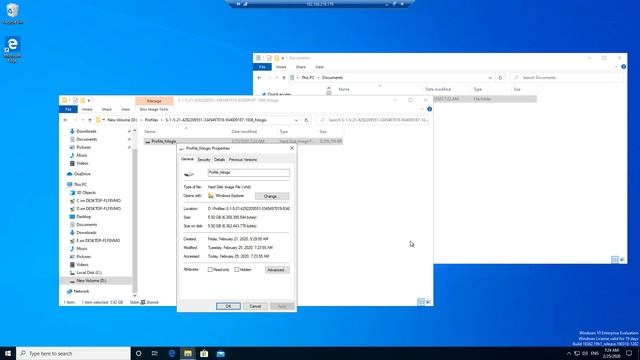
Task: Click OK in the Properties dialog
Action: [228, 306]
